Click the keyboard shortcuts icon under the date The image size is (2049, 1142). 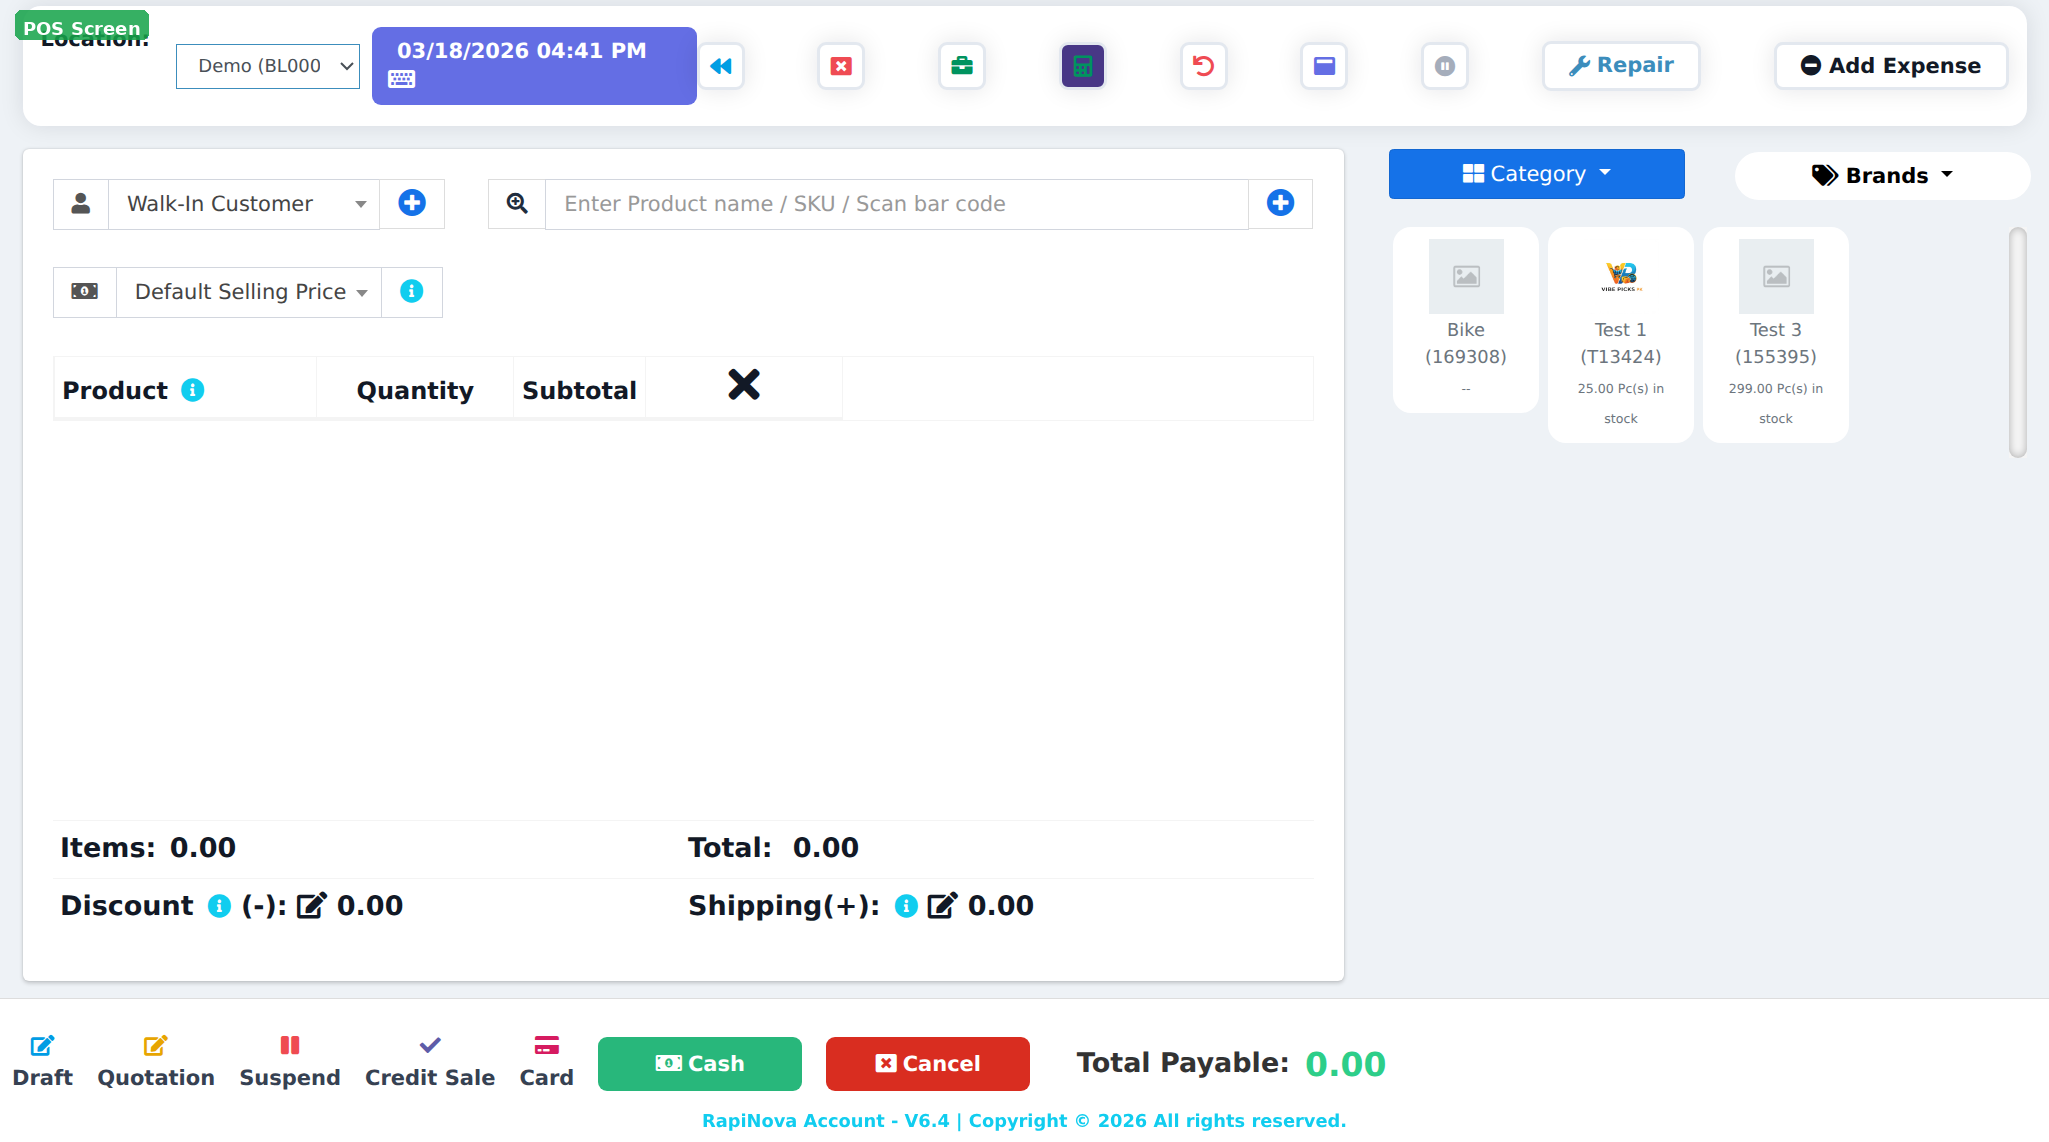[402, 79]
